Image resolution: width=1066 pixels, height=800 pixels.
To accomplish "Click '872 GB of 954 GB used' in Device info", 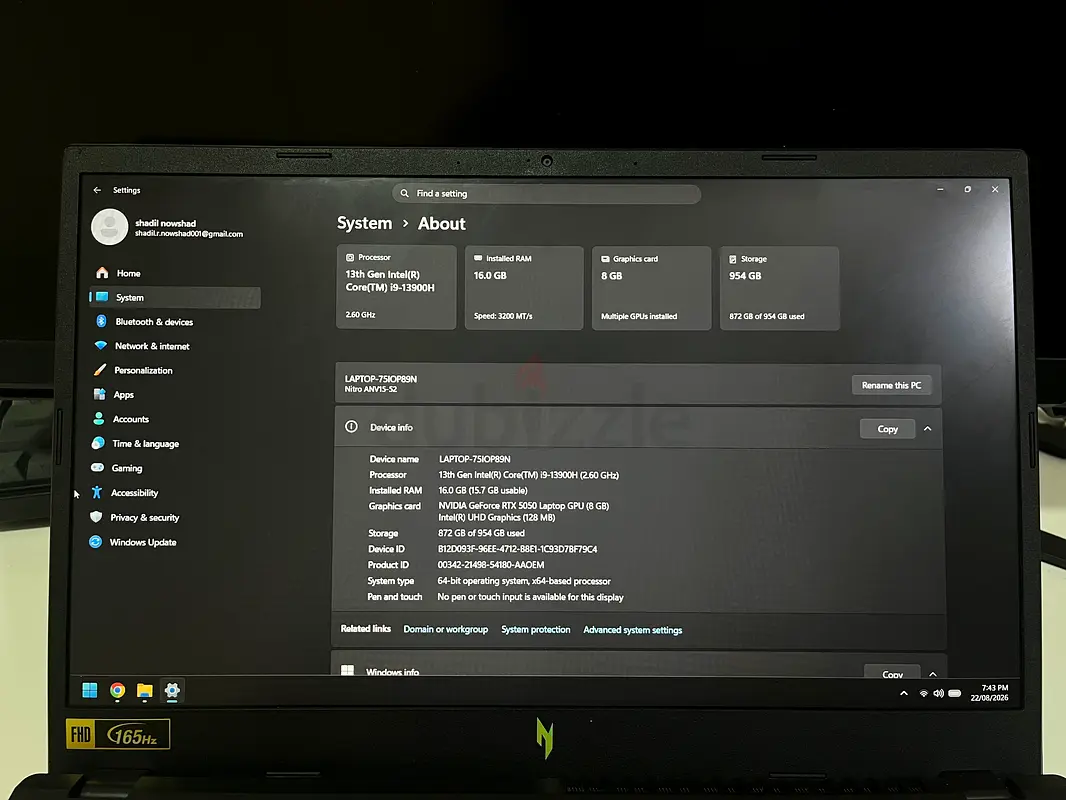I will click(x=481, y=533).
